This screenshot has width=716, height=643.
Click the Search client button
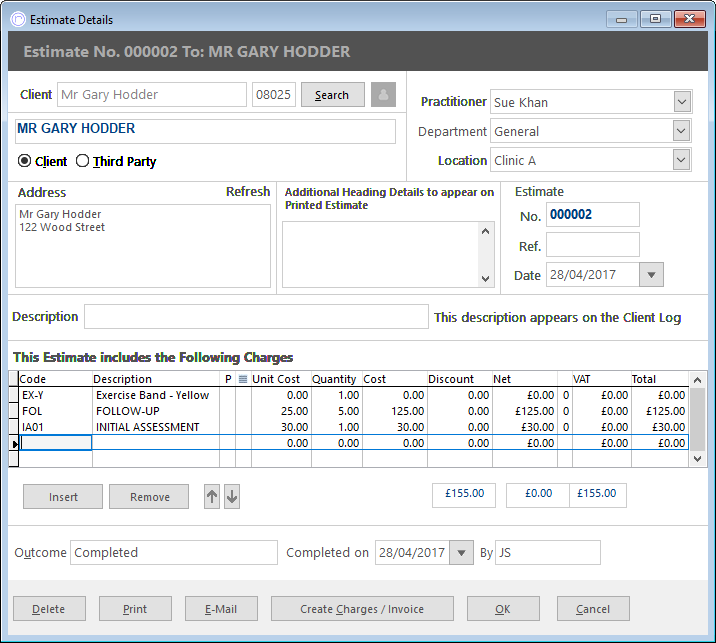click(x=332, y=95)
